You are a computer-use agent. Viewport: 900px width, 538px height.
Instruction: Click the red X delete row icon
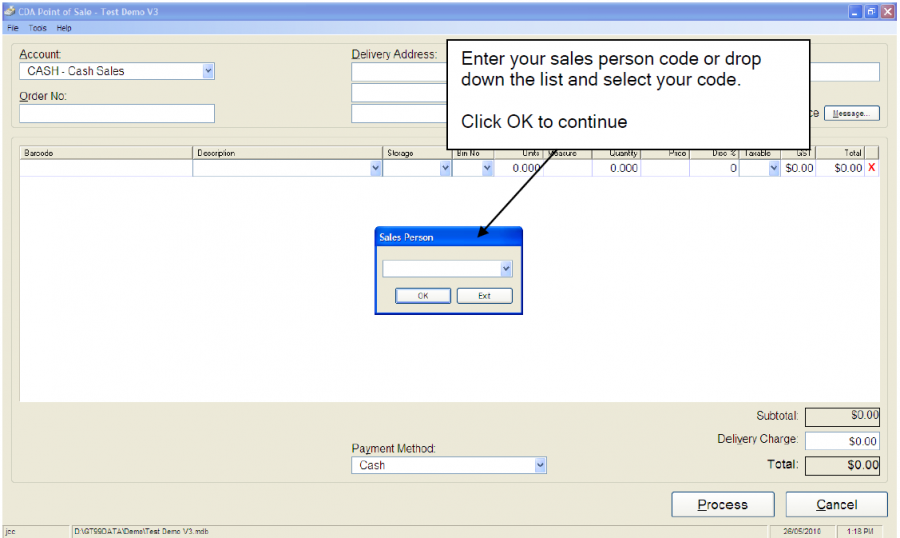[x=871, y=169]
